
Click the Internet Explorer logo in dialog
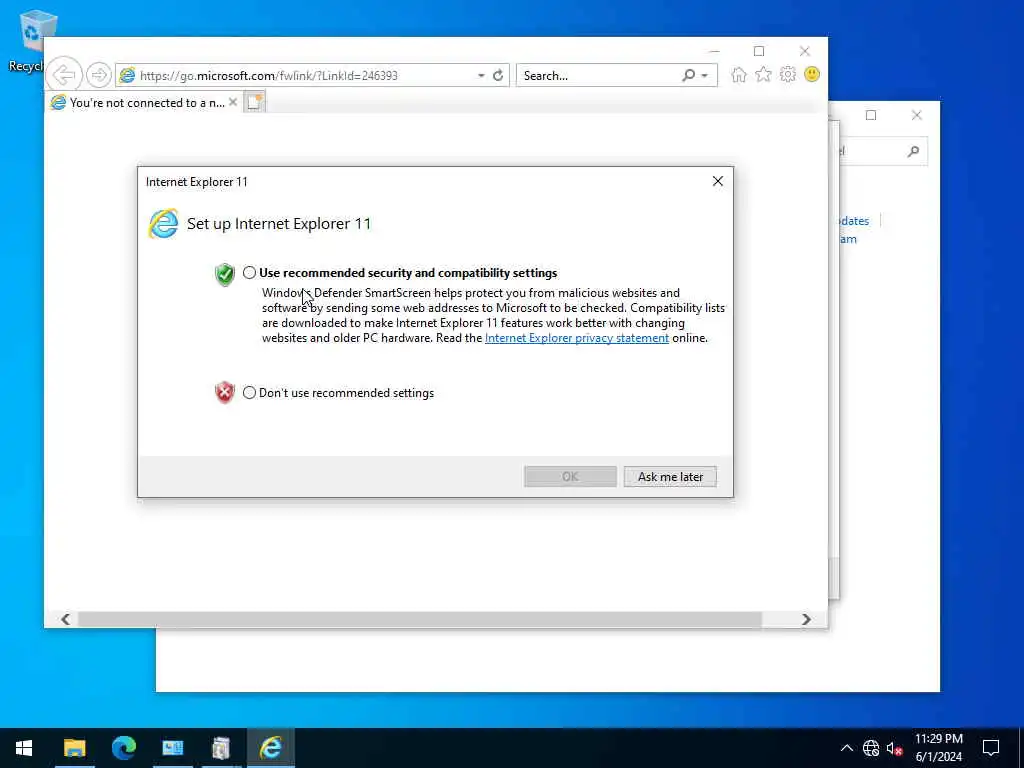tap(163, 224)
